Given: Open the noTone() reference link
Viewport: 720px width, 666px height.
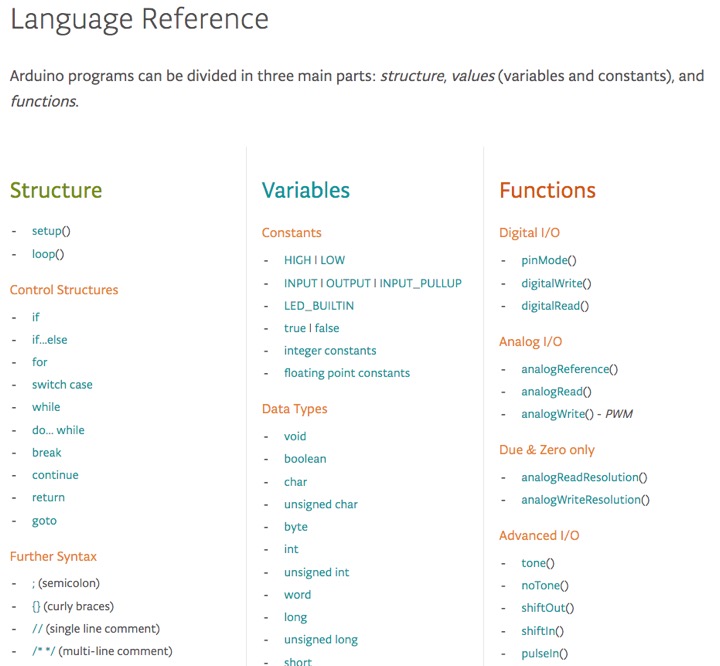Looking at the screenshot, I should coord(545,586).
